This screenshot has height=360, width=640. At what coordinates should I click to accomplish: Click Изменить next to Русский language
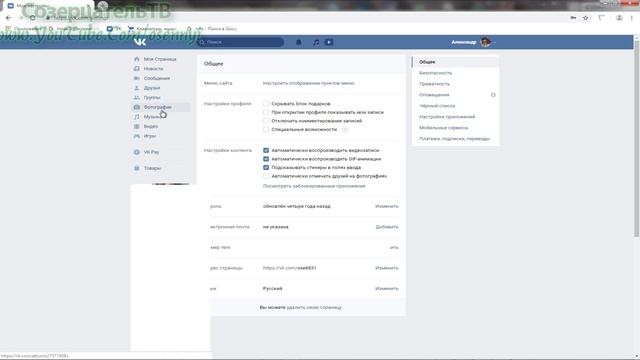387,289
